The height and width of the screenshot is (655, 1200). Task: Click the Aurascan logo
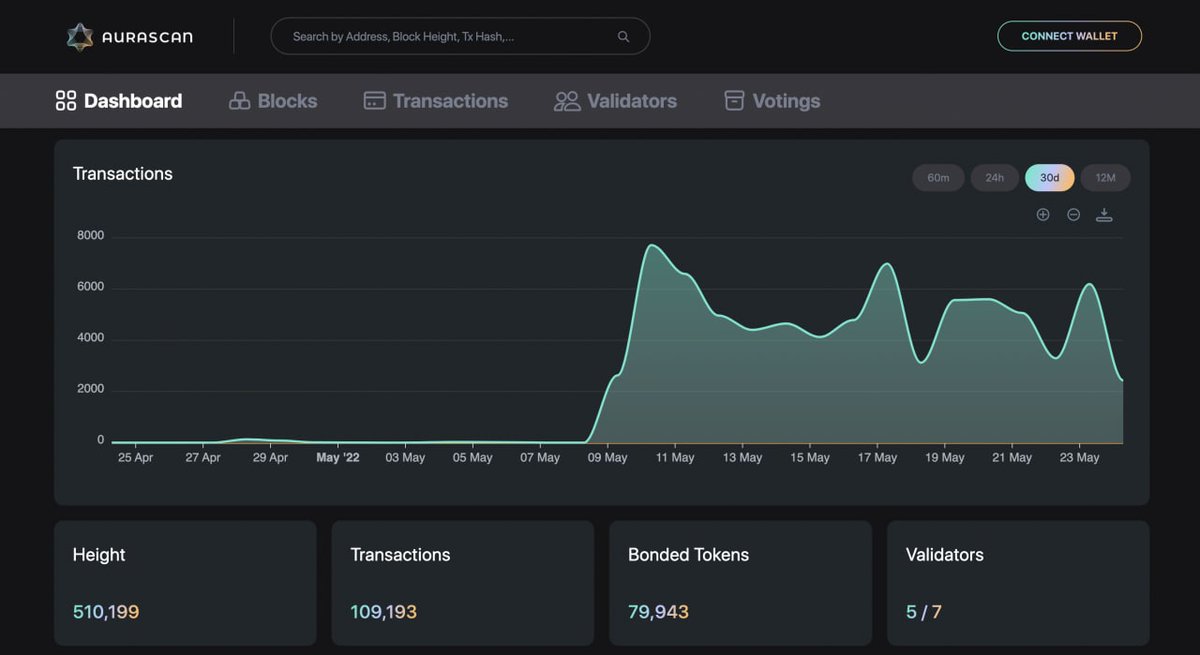tap(129, 37)
